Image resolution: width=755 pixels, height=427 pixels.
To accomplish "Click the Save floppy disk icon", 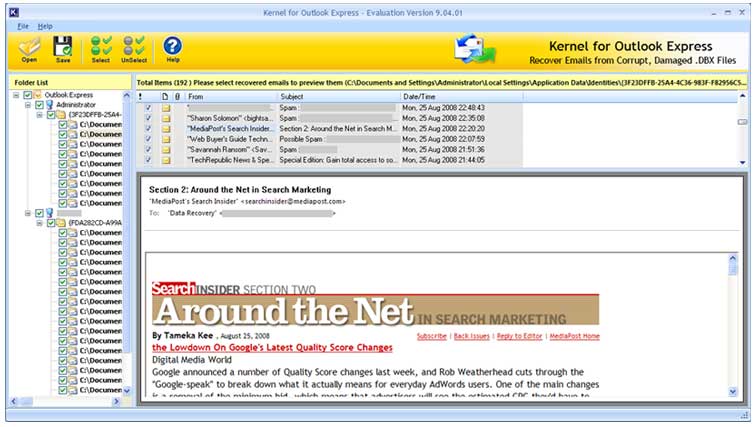I will (x=63, y=49).
